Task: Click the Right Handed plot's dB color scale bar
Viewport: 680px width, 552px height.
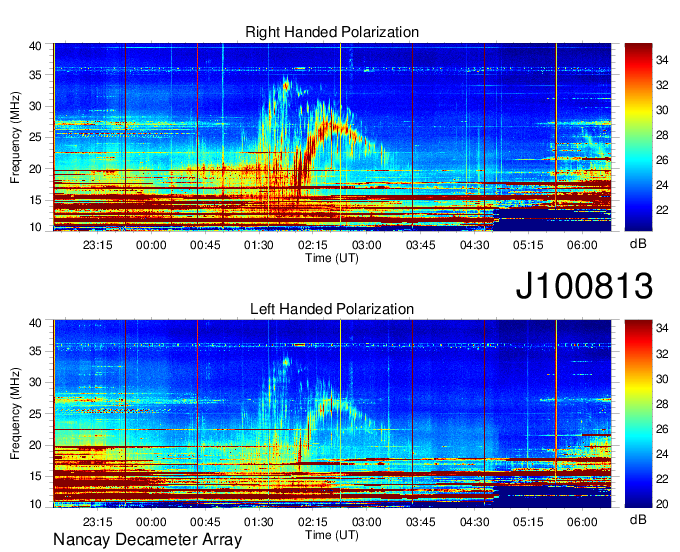Action: [638, 137]
